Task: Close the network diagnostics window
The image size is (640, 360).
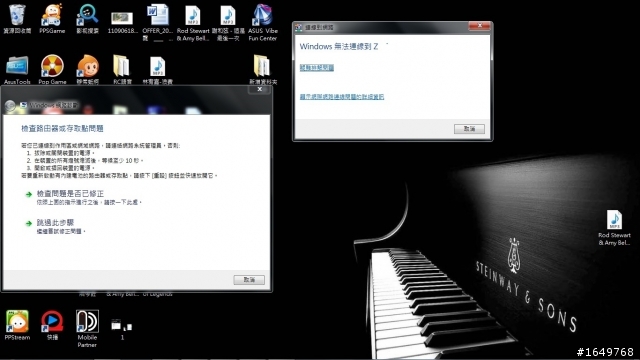Action: pos(259,89)
